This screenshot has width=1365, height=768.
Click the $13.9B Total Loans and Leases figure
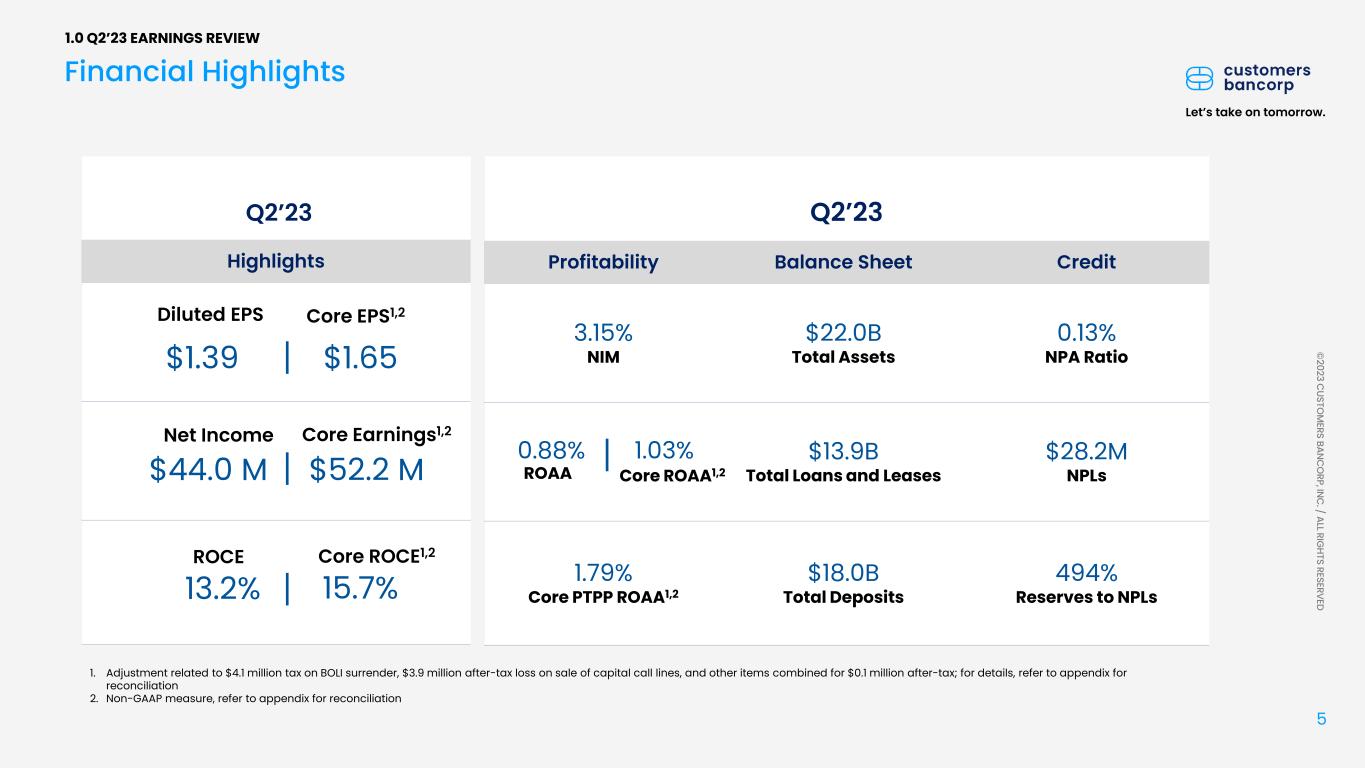click(843, 452)
